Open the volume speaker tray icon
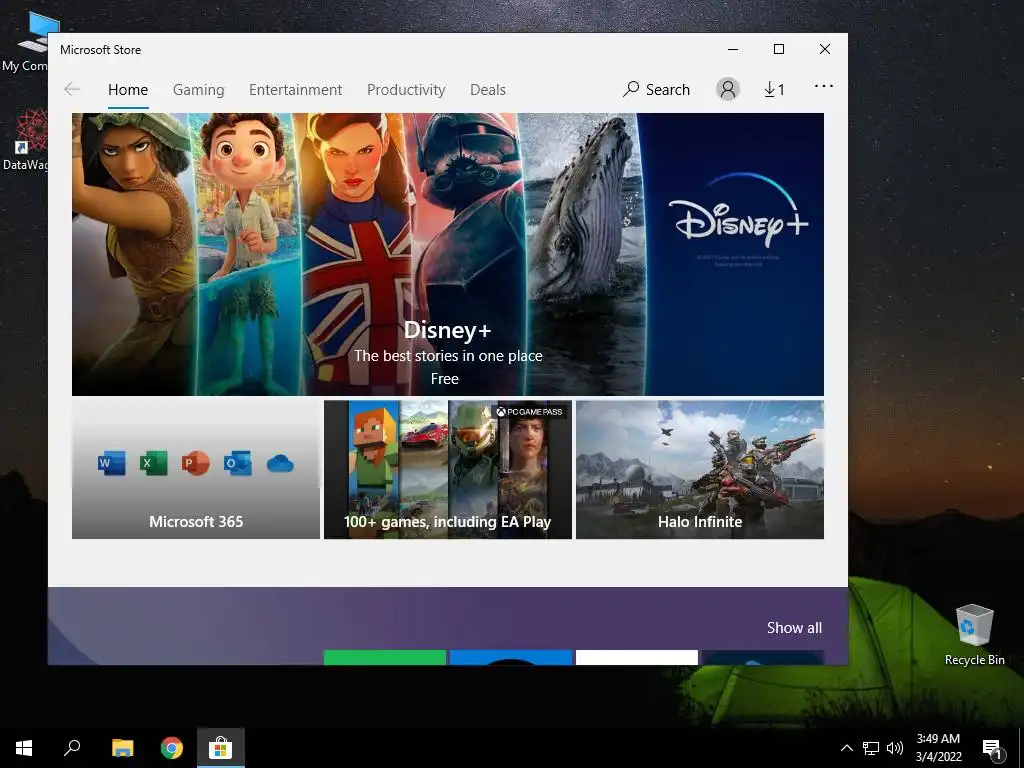Image resolution: width=1024 pixels, height=768 pixels. (895, 748)
